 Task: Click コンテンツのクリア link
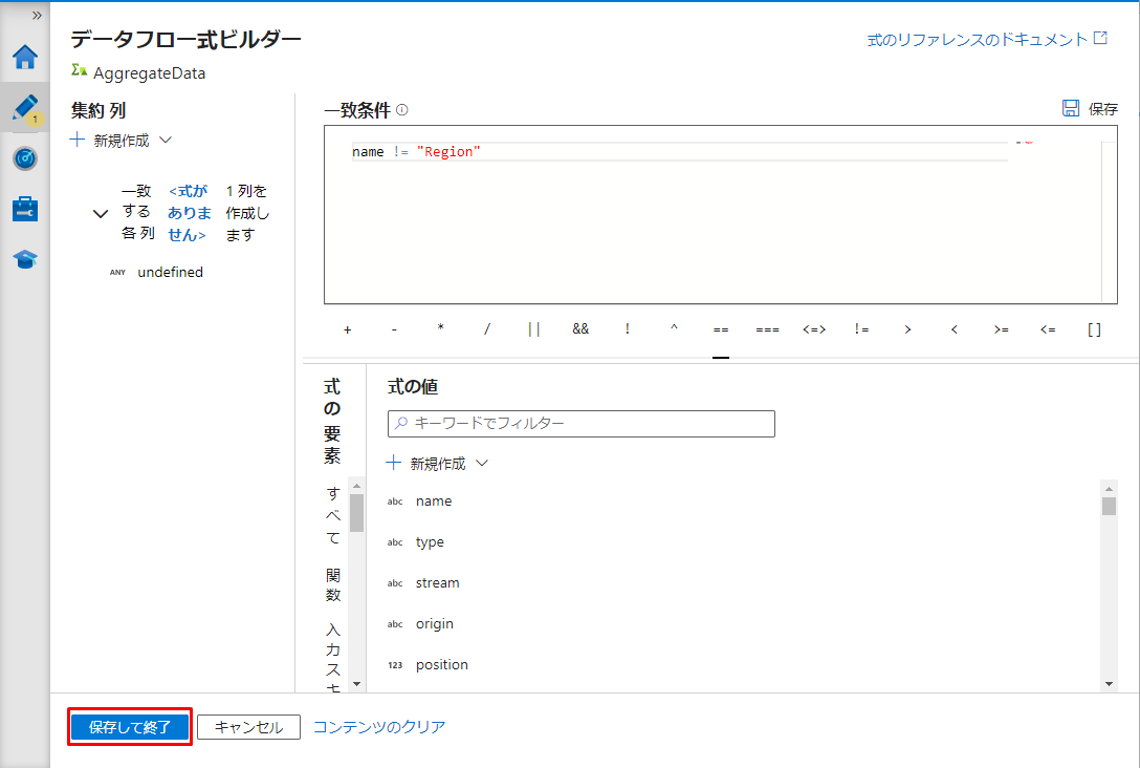379,727
